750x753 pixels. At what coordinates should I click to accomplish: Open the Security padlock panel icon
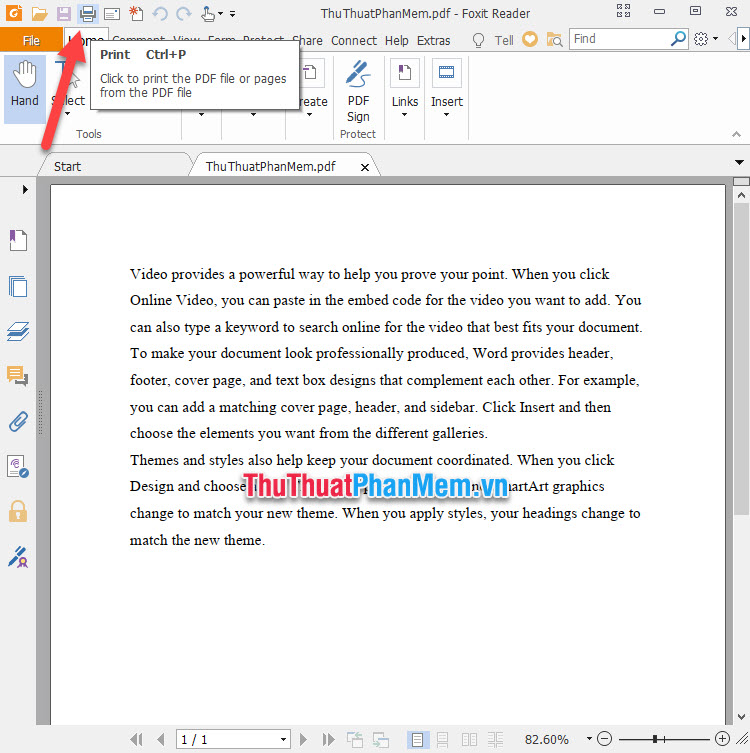coord(18,511)
